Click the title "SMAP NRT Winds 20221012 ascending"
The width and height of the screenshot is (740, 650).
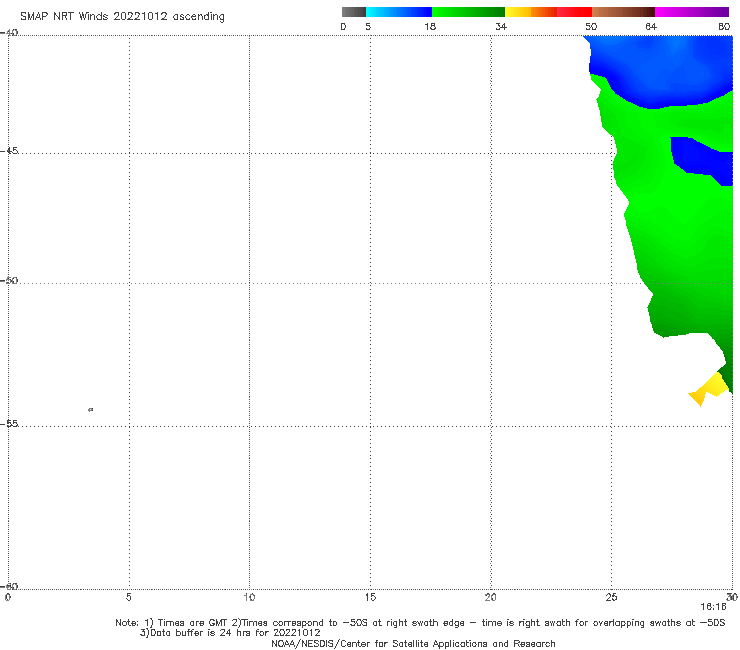point(122,16)
